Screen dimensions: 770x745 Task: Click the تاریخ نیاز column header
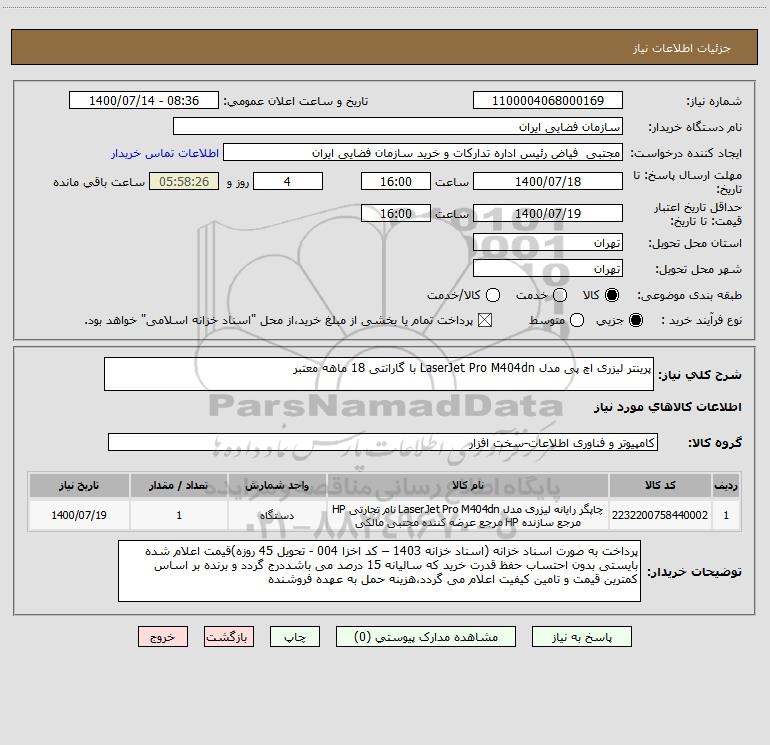(79, 486)
